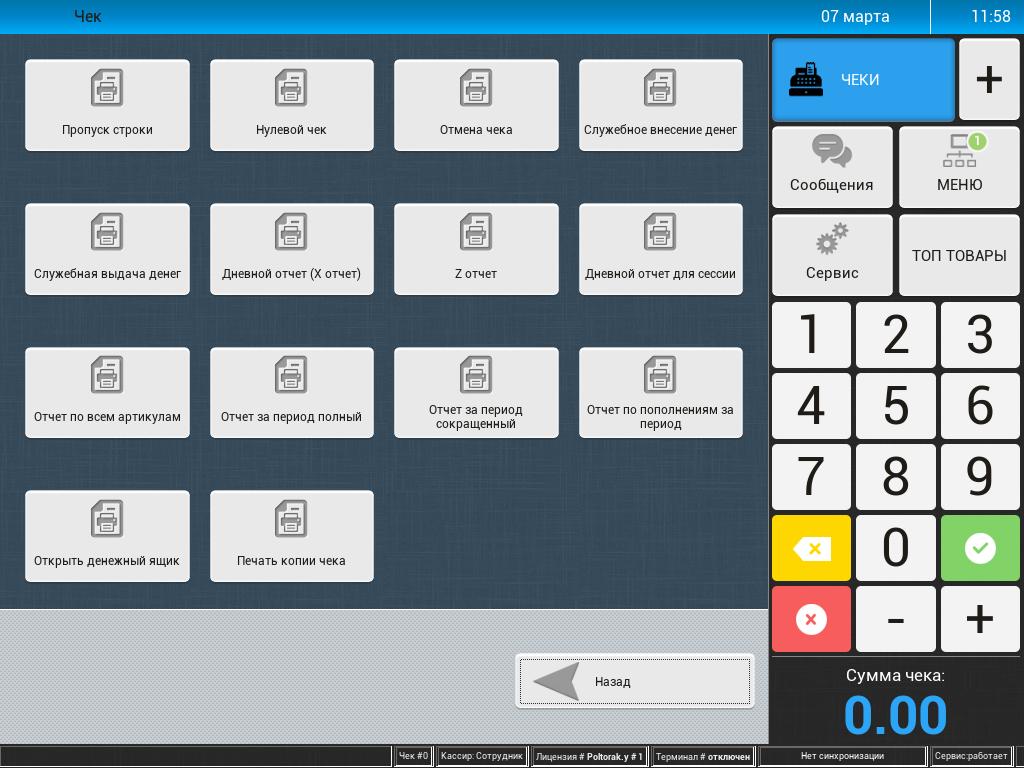Confirm with the green checkmark key
The image size is (1024, 768).
pyautogui.click(x=980, y=548)
